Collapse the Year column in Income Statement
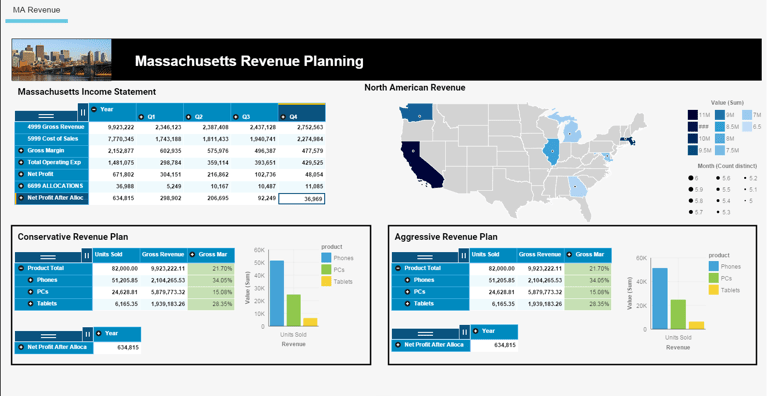The height and width of the screenshot is (396, 770). [x=94, y=109]
